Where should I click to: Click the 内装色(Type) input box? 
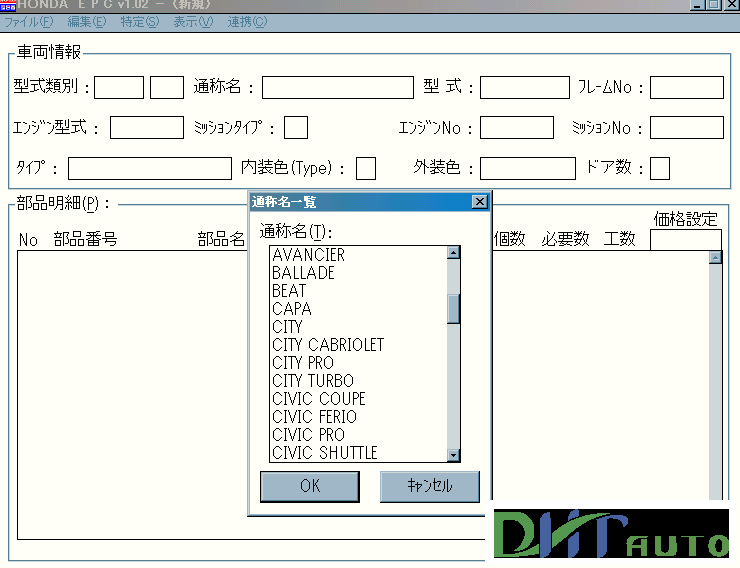click(x=366, y=168)
